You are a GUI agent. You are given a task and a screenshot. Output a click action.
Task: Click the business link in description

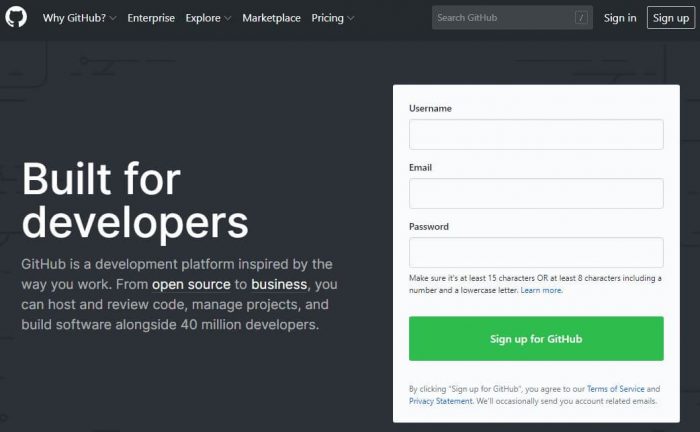click(x=279, y=284)
